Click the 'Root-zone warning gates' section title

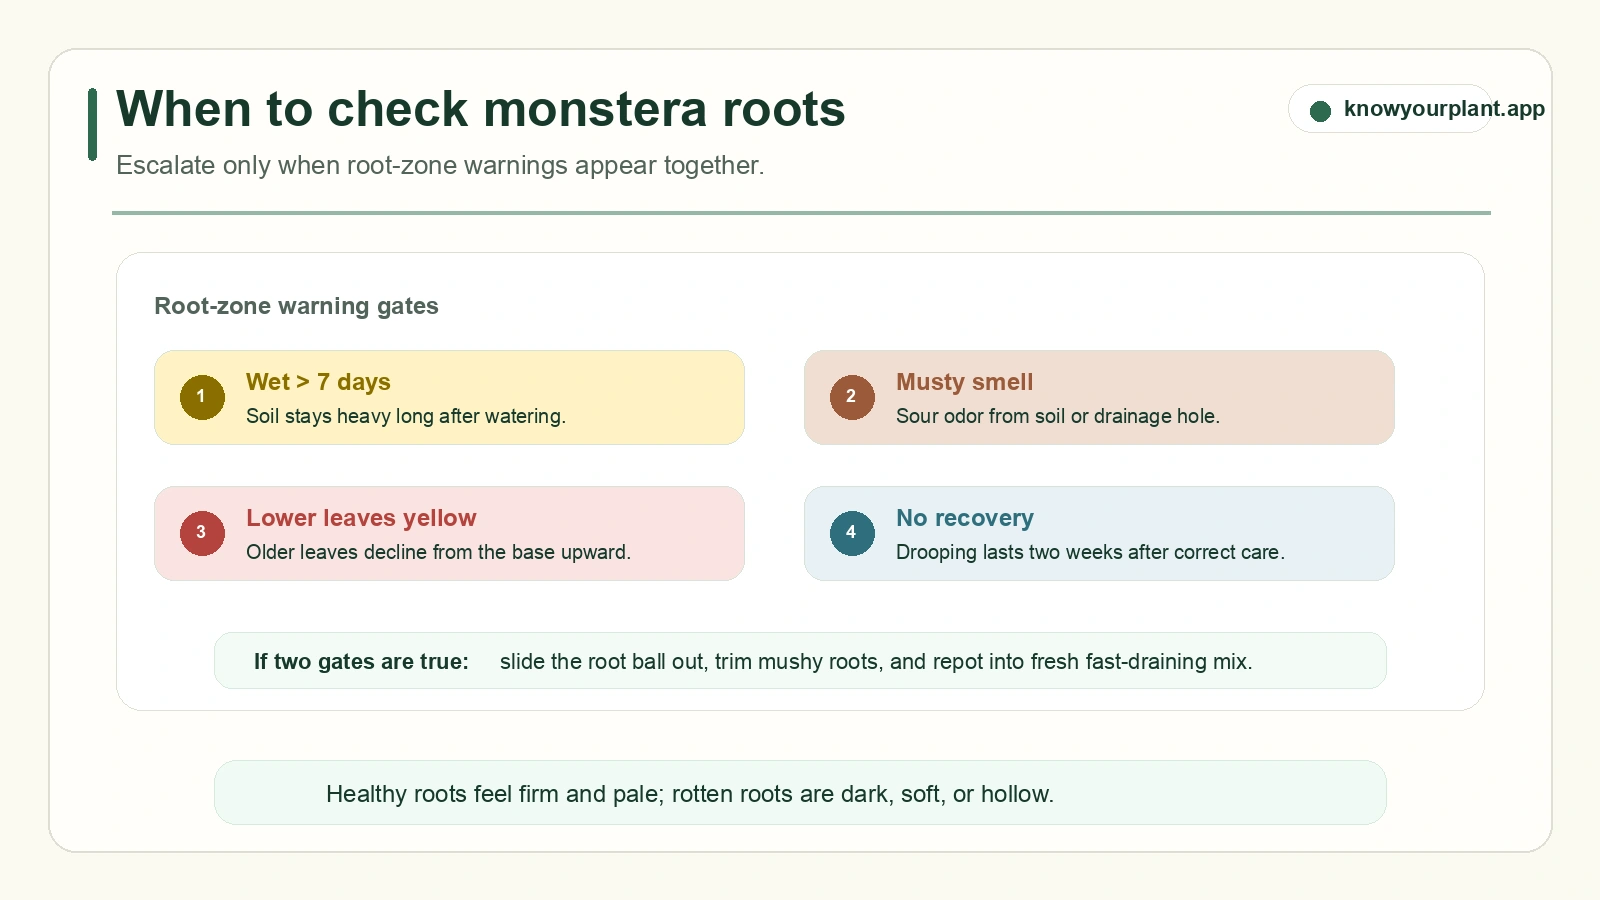(x=296, y=306)
